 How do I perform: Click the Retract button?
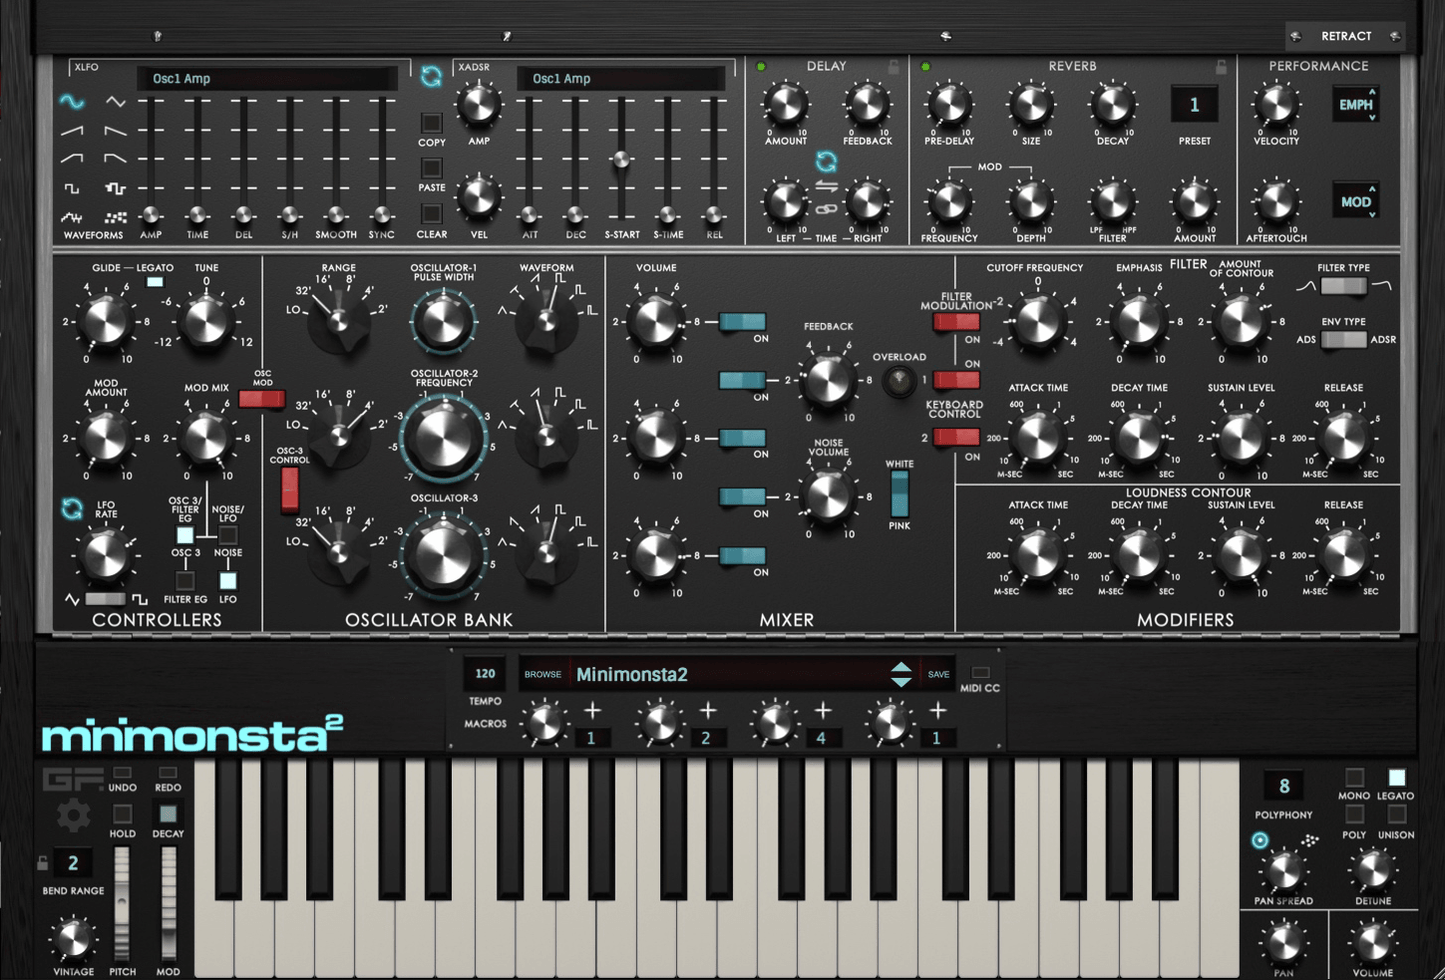1345,36
